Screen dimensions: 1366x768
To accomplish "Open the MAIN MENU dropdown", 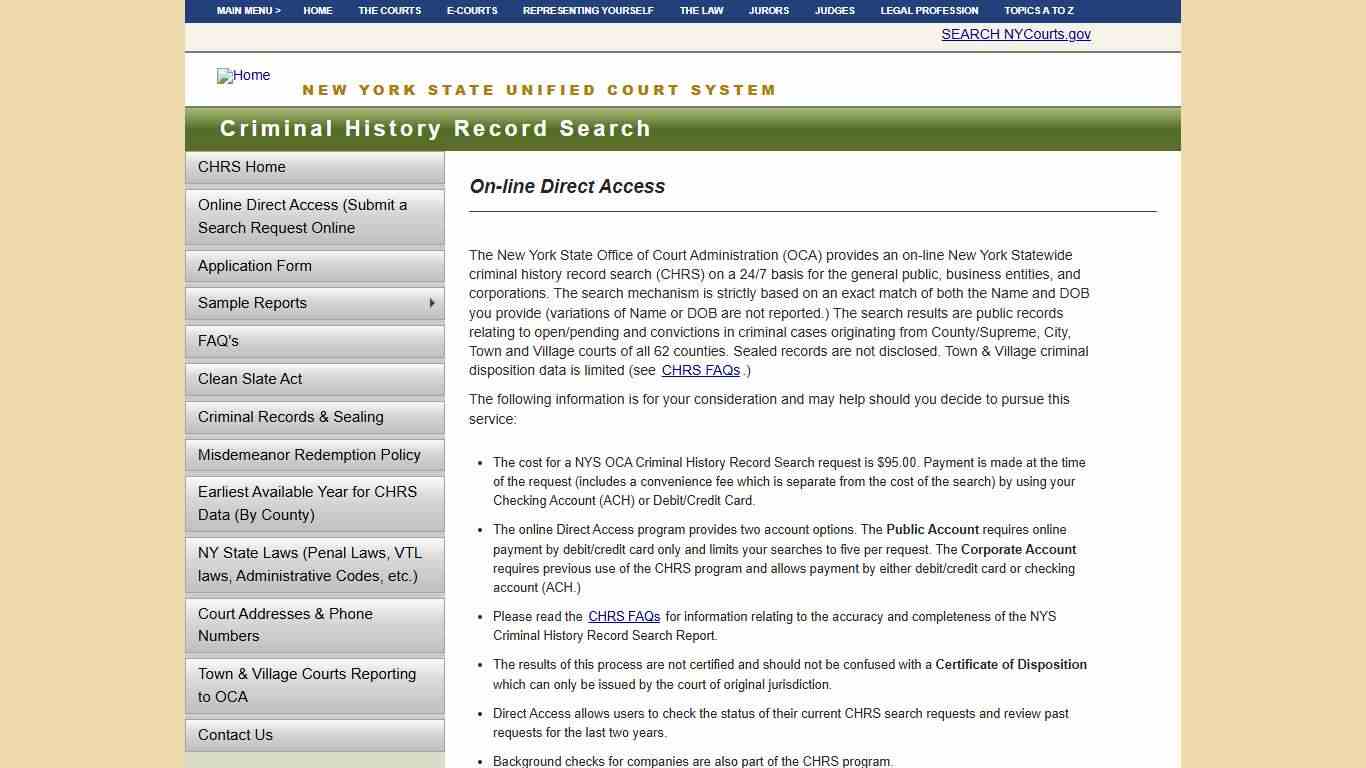I will (247, 11).
